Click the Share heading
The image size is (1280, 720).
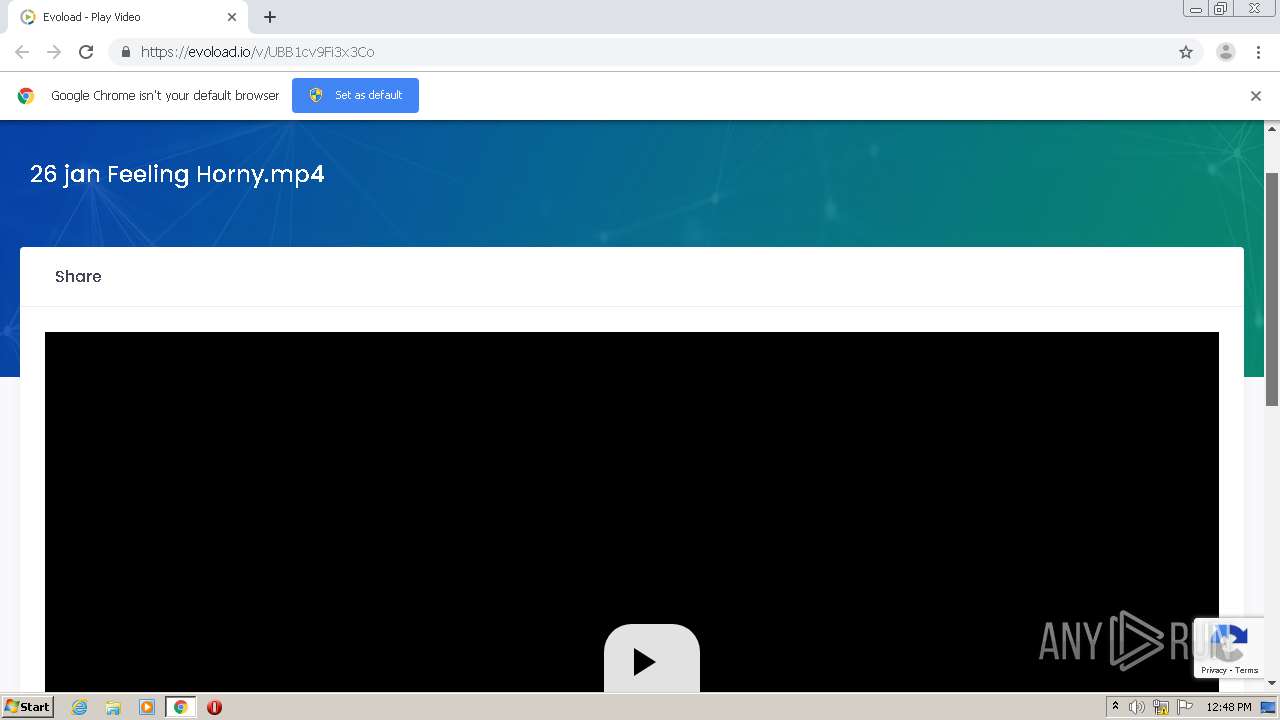tap(78, 276)
